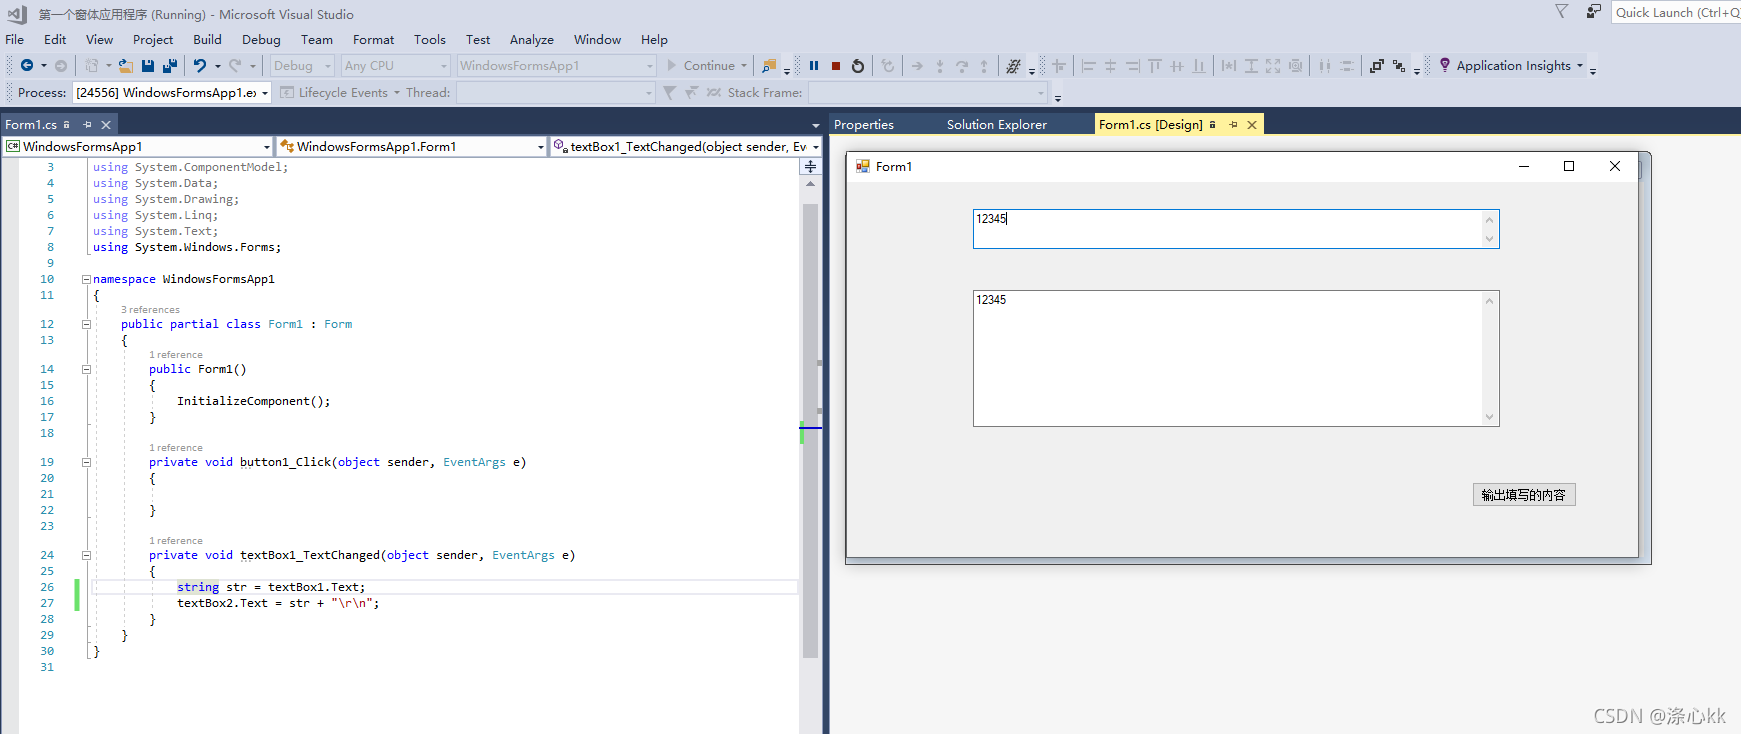Screen dimensions: 1741x734
Task: Open the Team menu
Action: 317,40
